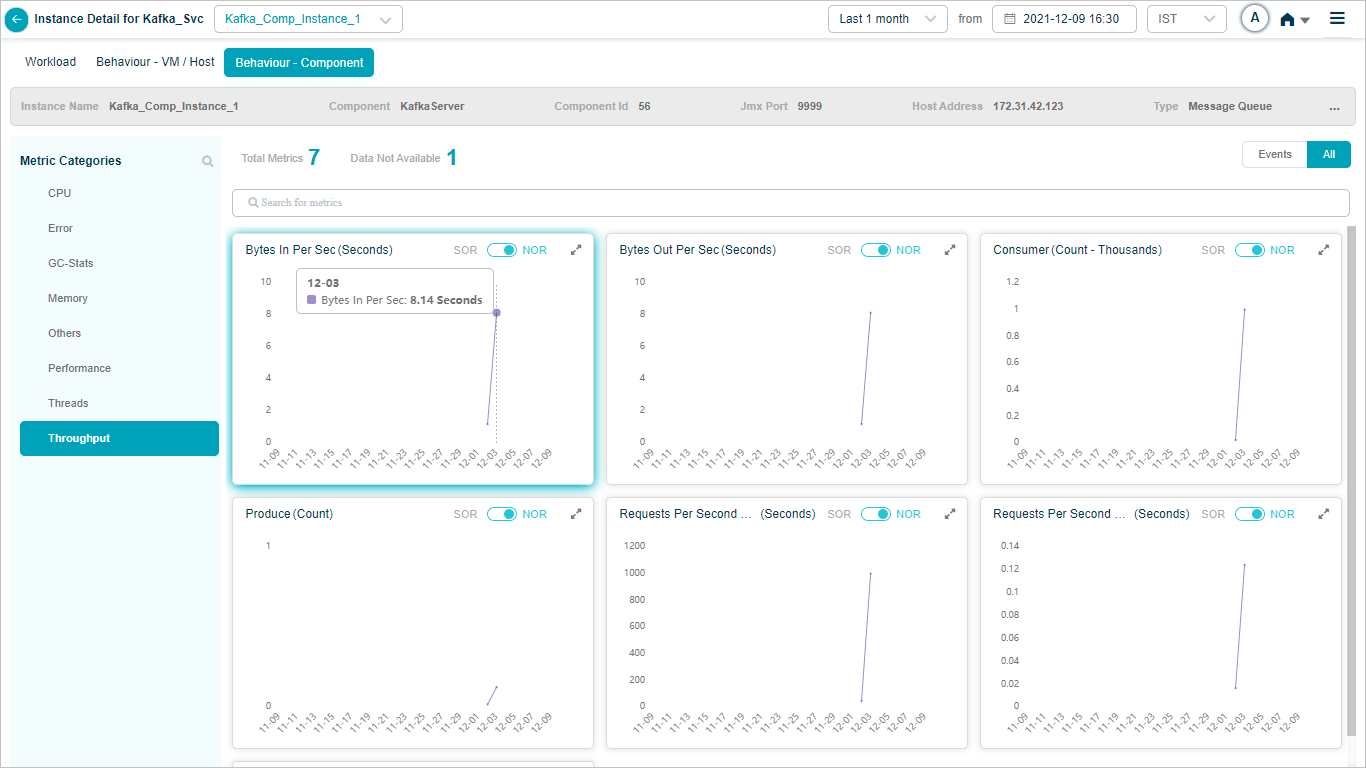Open the Kafka_Comp_Instance_1 instance dropdown

click(x=308, y=19)
